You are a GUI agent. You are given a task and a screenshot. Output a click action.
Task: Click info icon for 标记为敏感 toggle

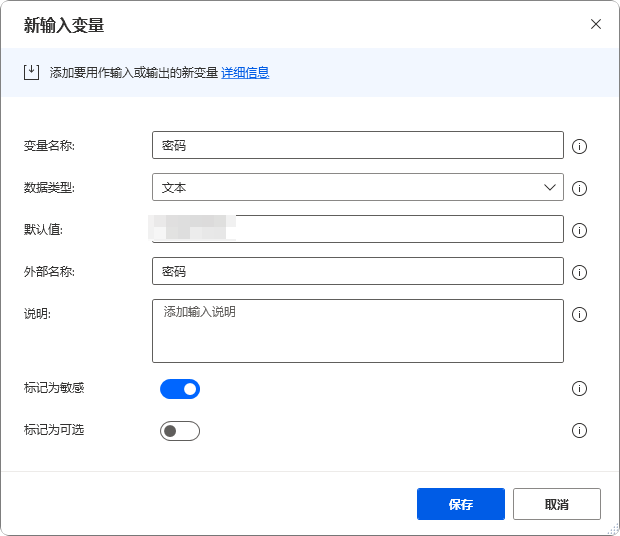click(579, 389)
